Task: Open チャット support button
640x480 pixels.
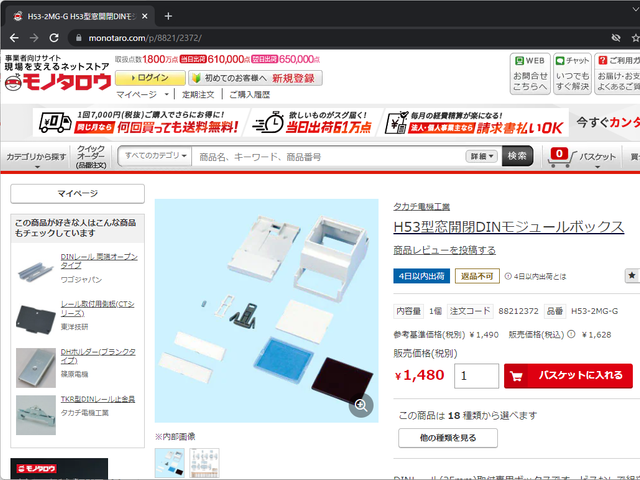Action: (x=572, y=74)
